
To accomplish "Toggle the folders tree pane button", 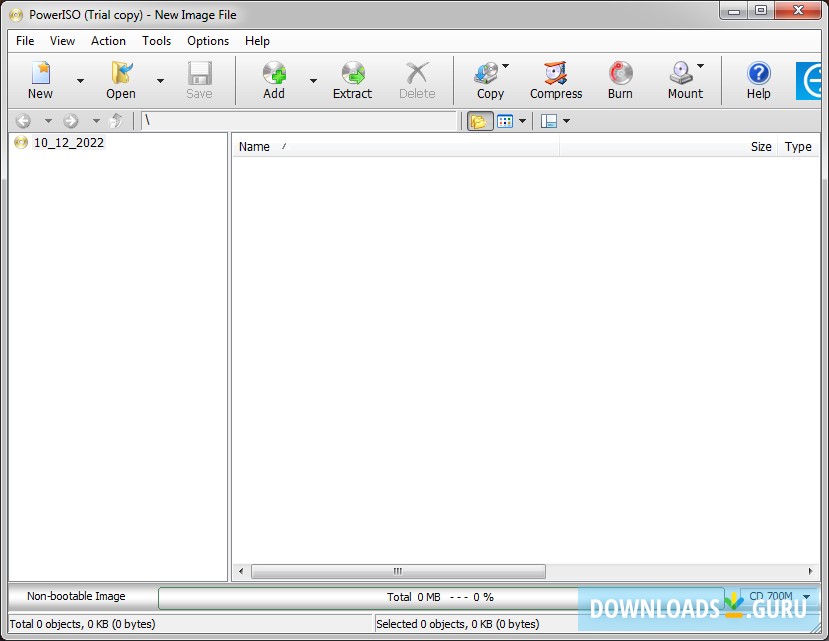I will coord(480,121).
